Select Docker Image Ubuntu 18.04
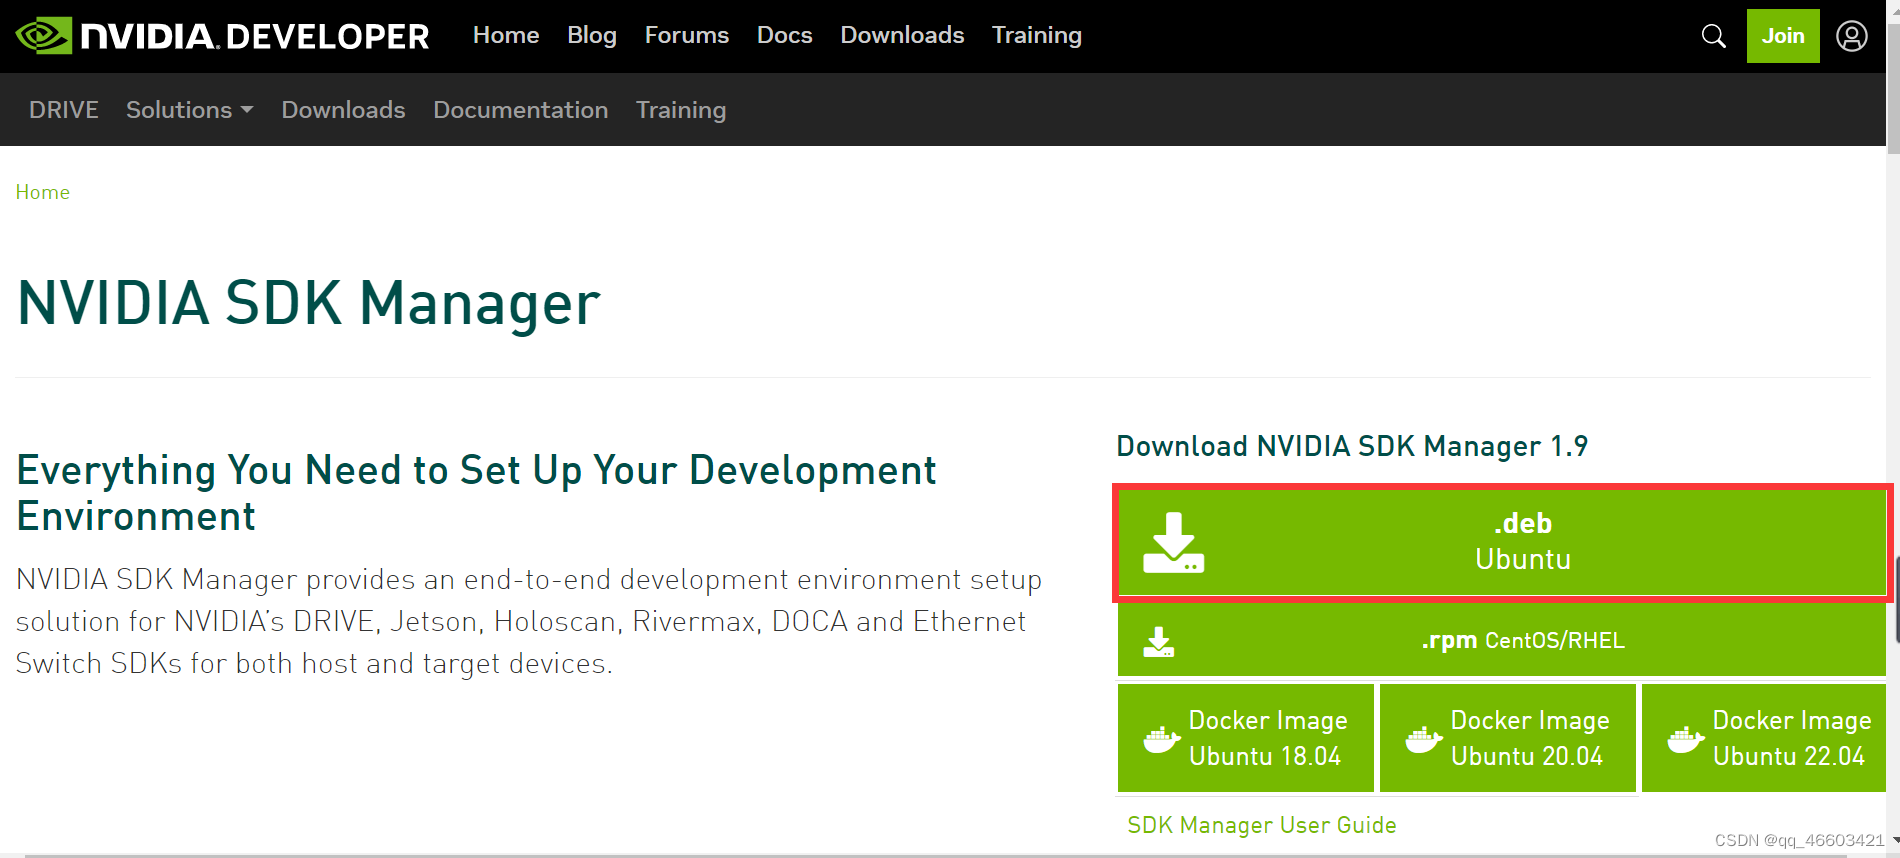Screen dimensions: 1900x858 click(x=1246, y=739)
